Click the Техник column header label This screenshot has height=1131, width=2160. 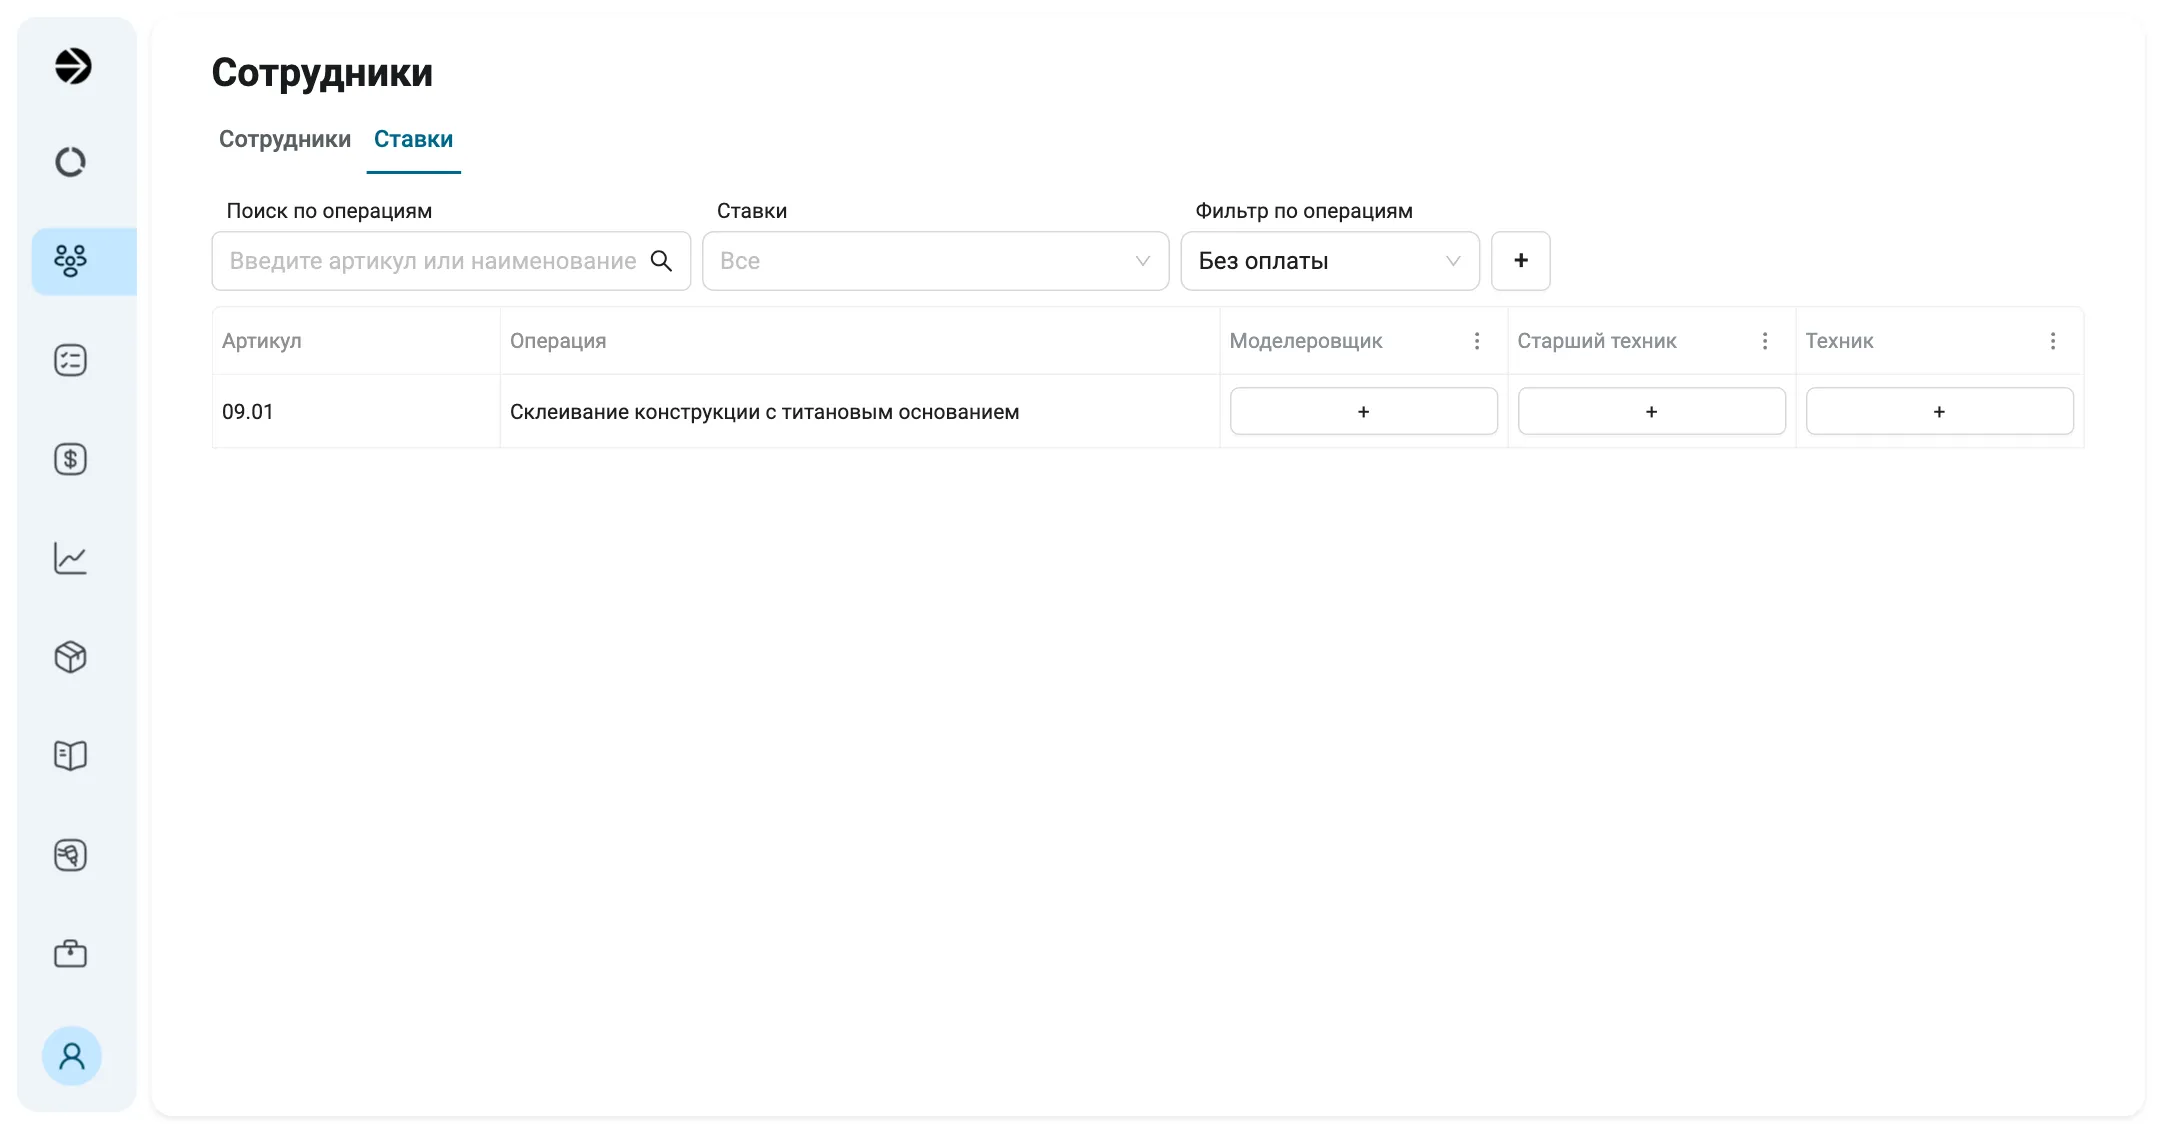(x=1840, y=341)
